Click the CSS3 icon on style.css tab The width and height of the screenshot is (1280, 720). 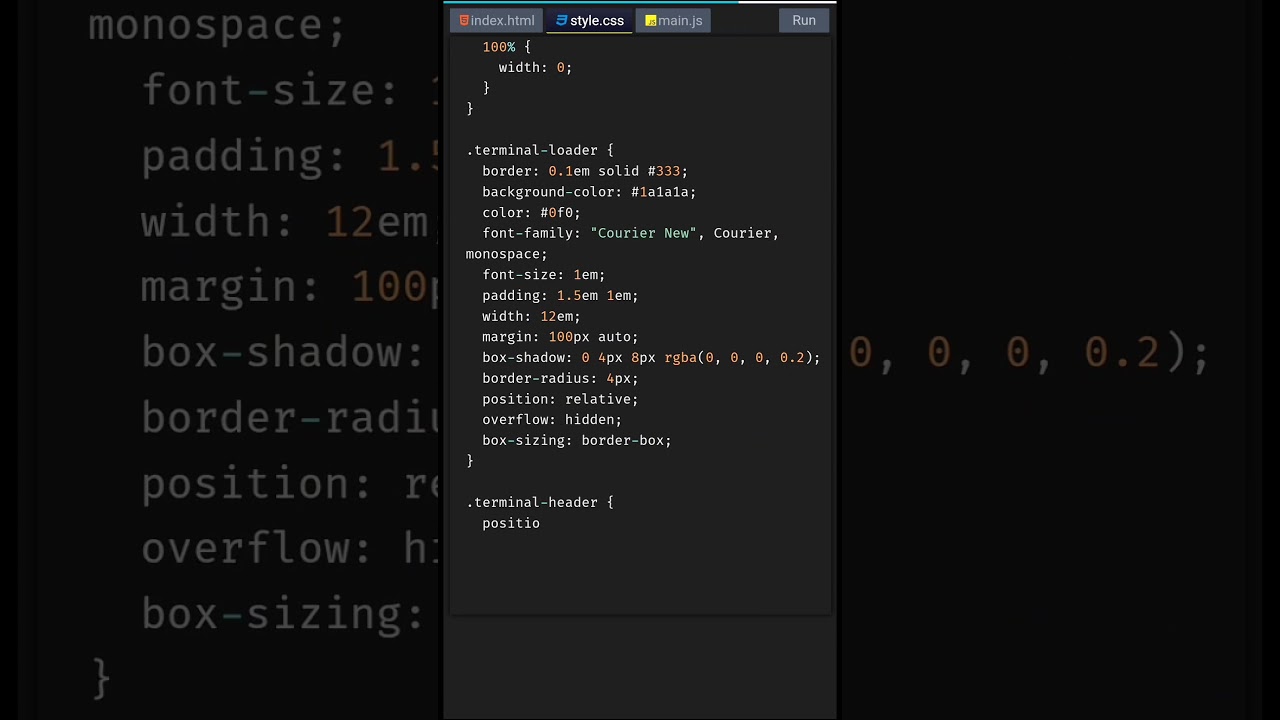[x=561, y=20]
